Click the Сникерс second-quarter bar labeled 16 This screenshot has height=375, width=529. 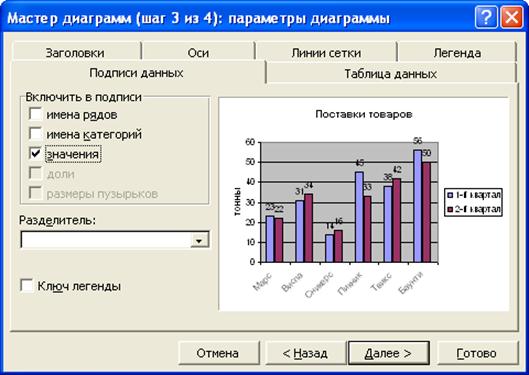coord(338,246)
